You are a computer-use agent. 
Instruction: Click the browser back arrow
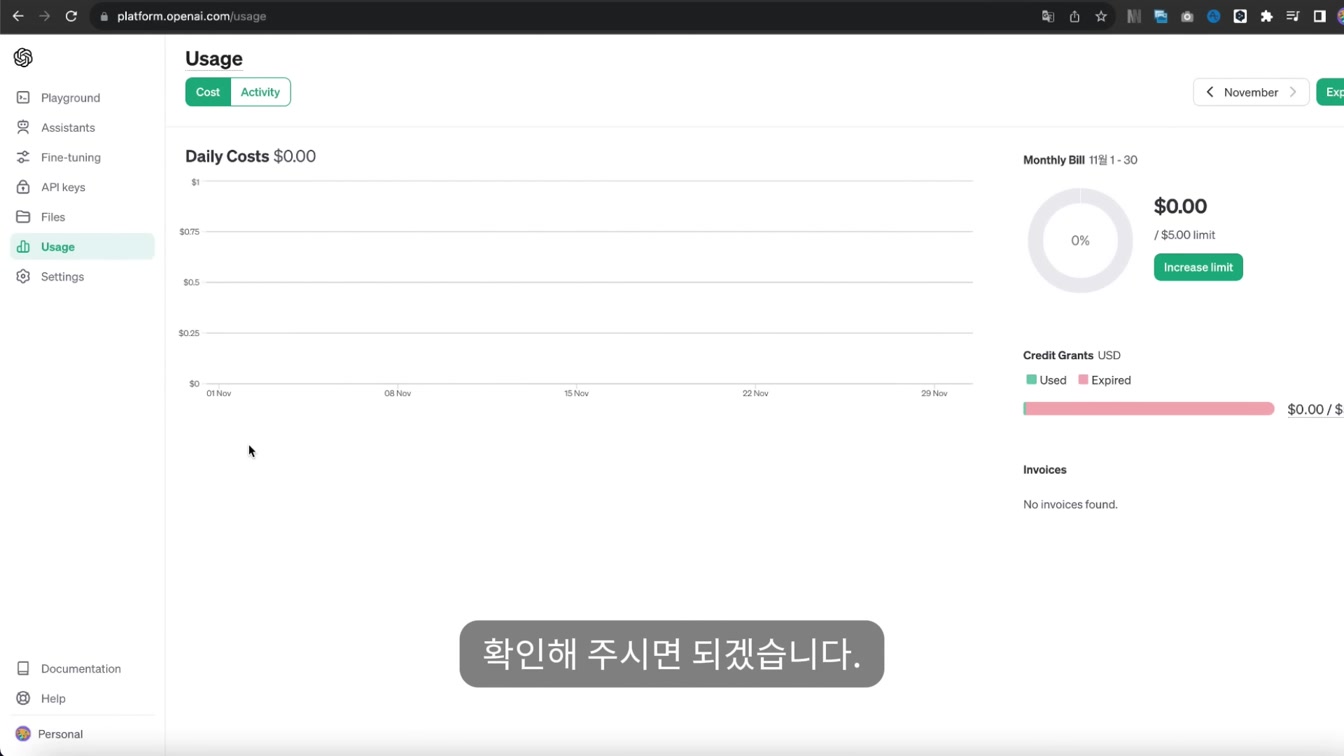tap(18, 16)
